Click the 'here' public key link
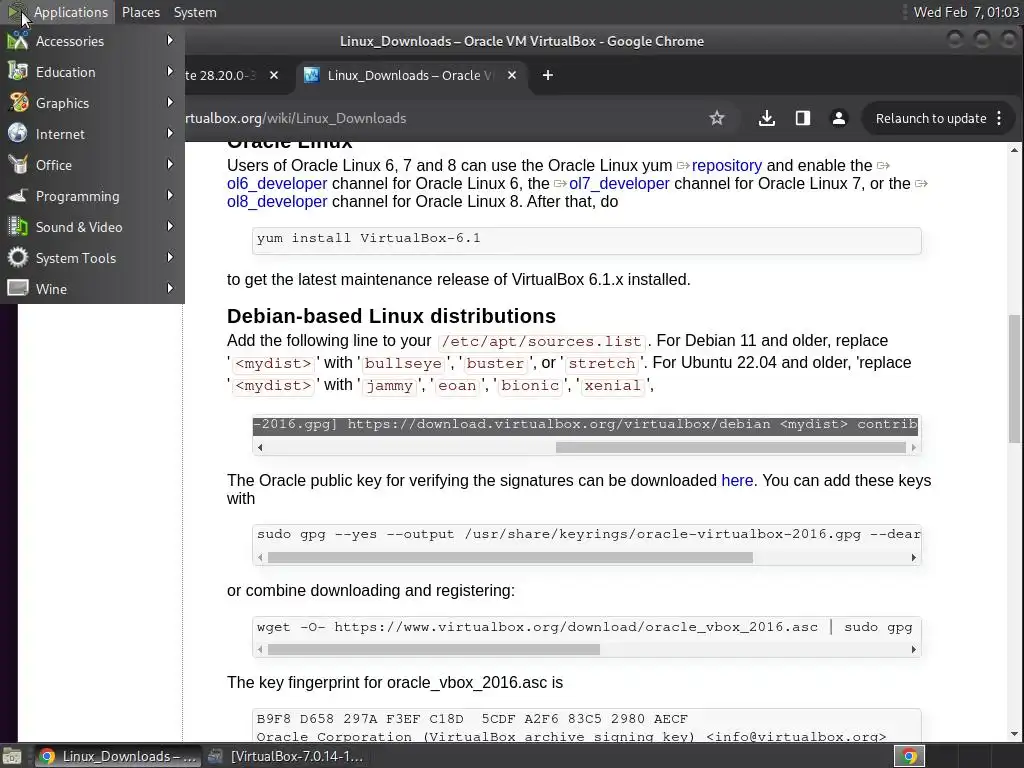Screen dimensions: 1024x768 click(x=737, y=481)
